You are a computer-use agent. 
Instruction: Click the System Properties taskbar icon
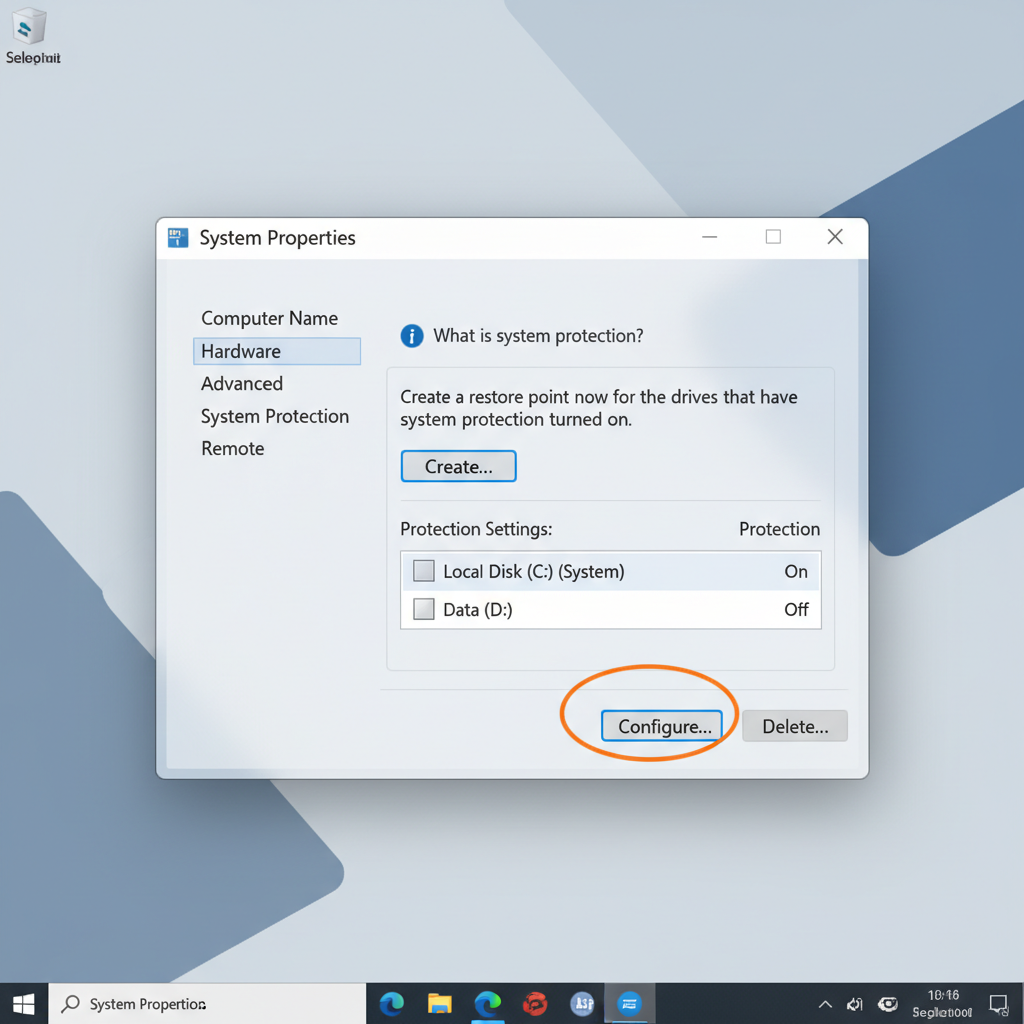coord(630,1004)
